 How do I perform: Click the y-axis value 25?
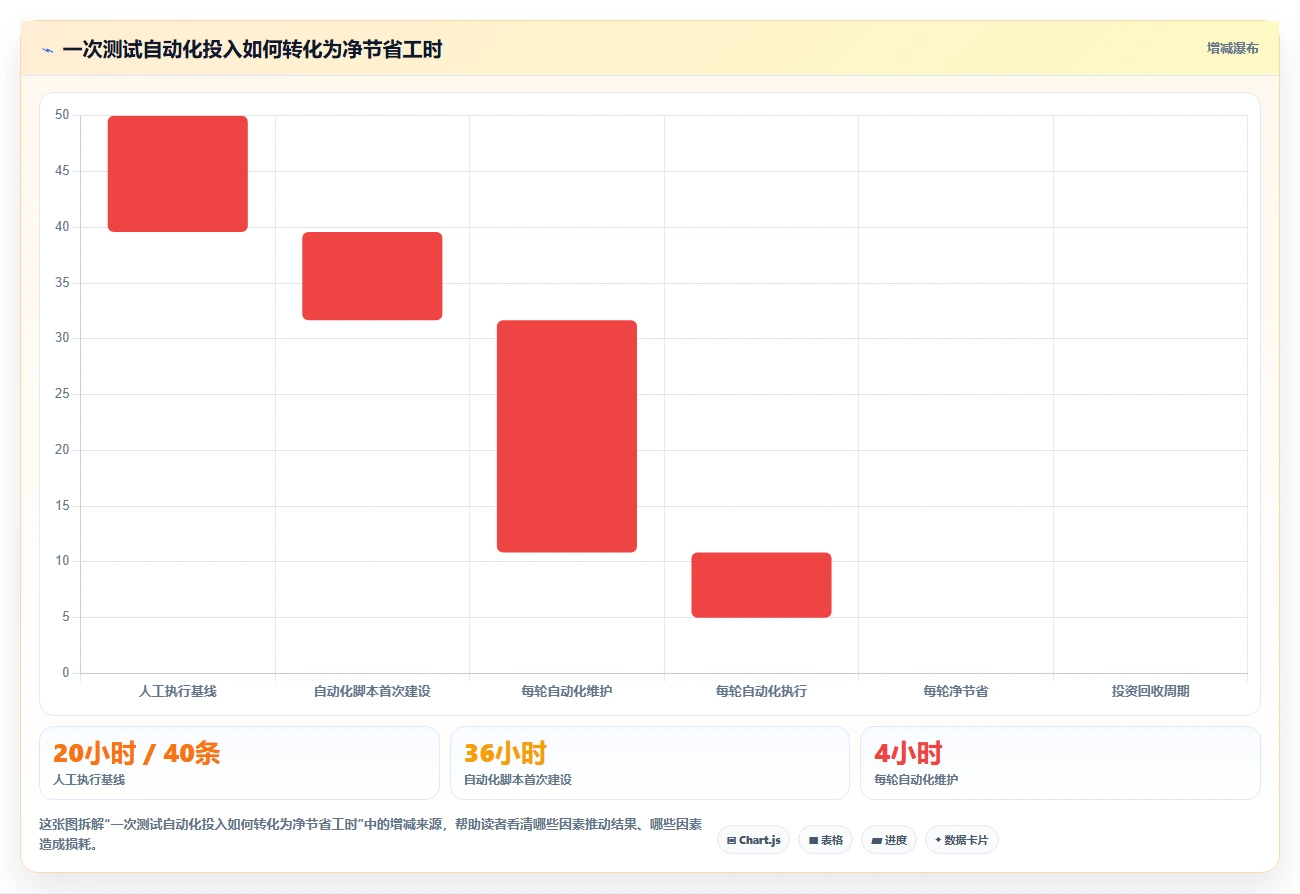point(62,394)
